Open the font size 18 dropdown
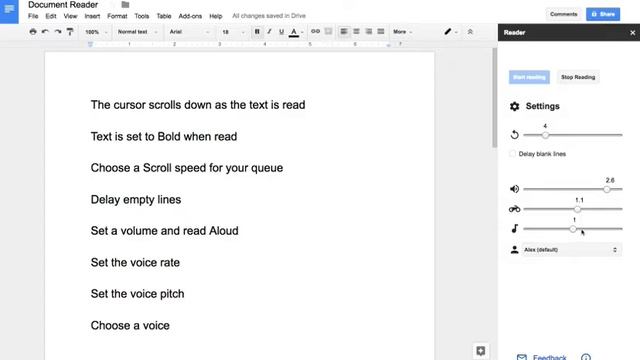 coord(233,32)
